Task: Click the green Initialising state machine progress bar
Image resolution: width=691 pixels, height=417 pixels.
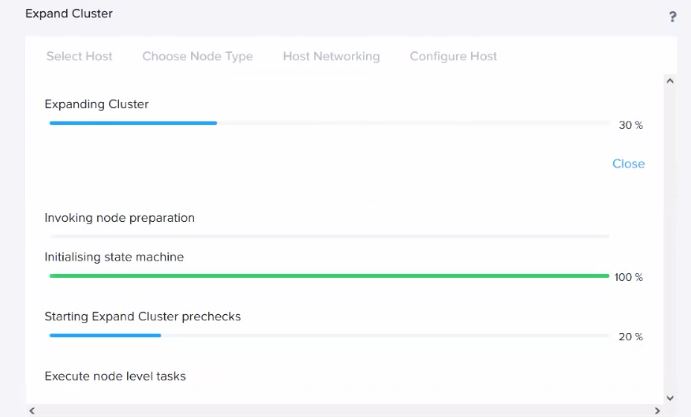Action: (x=329, y=276)
